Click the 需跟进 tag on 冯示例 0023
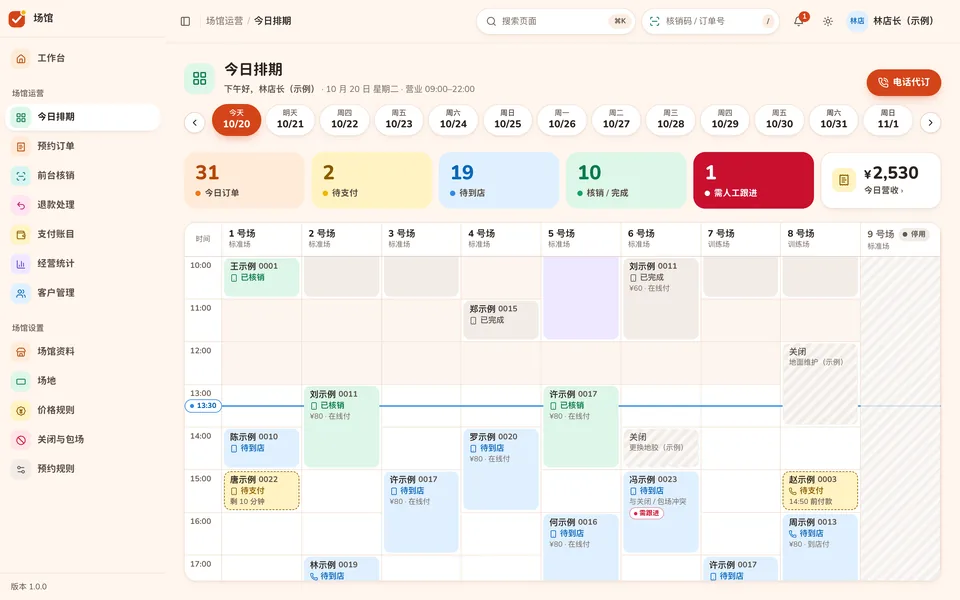 pyautogui.click(x=647, y=513)
